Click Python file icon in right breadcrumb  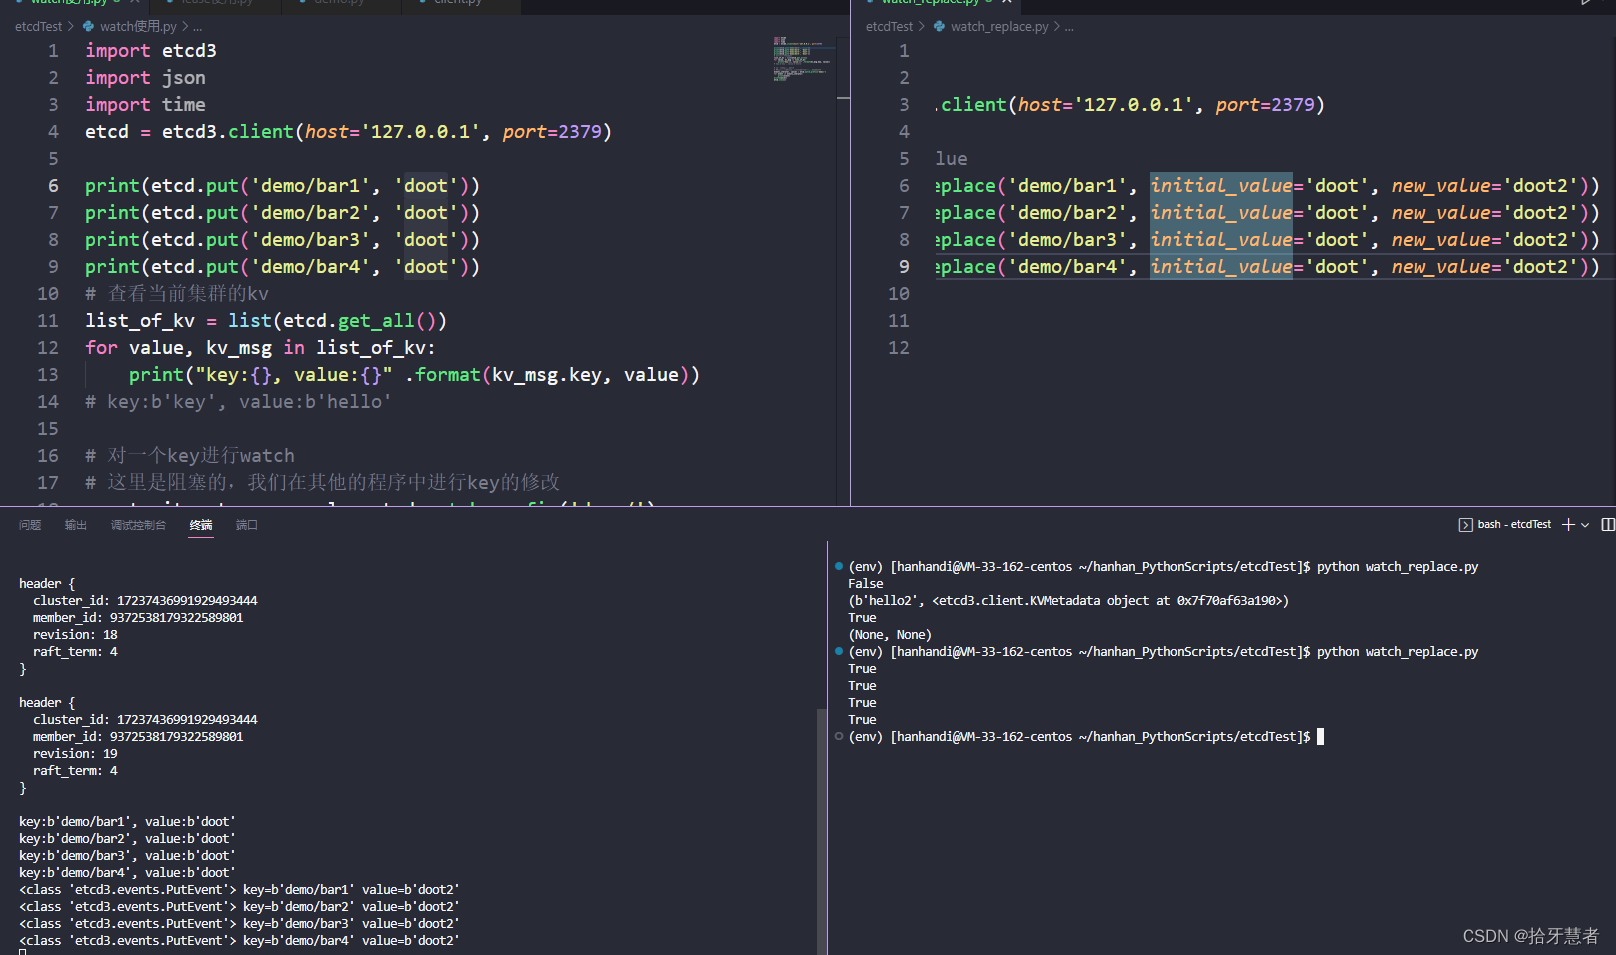click(939, 26)
